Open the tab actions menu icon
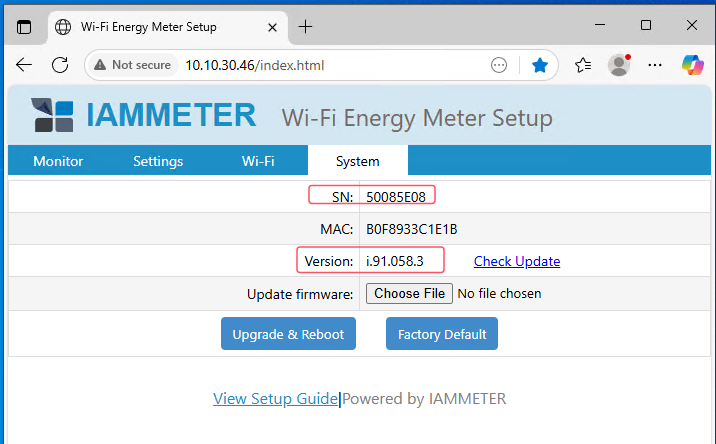Image resolution: width=716 pixels, height=444 pixels. [24, 26]
